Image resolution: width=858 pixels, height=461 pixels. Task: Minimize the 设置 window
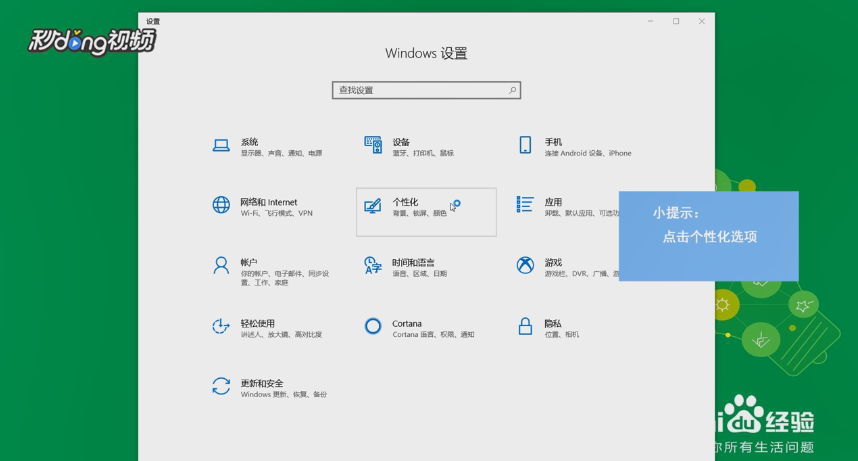(x=651, y=21)
